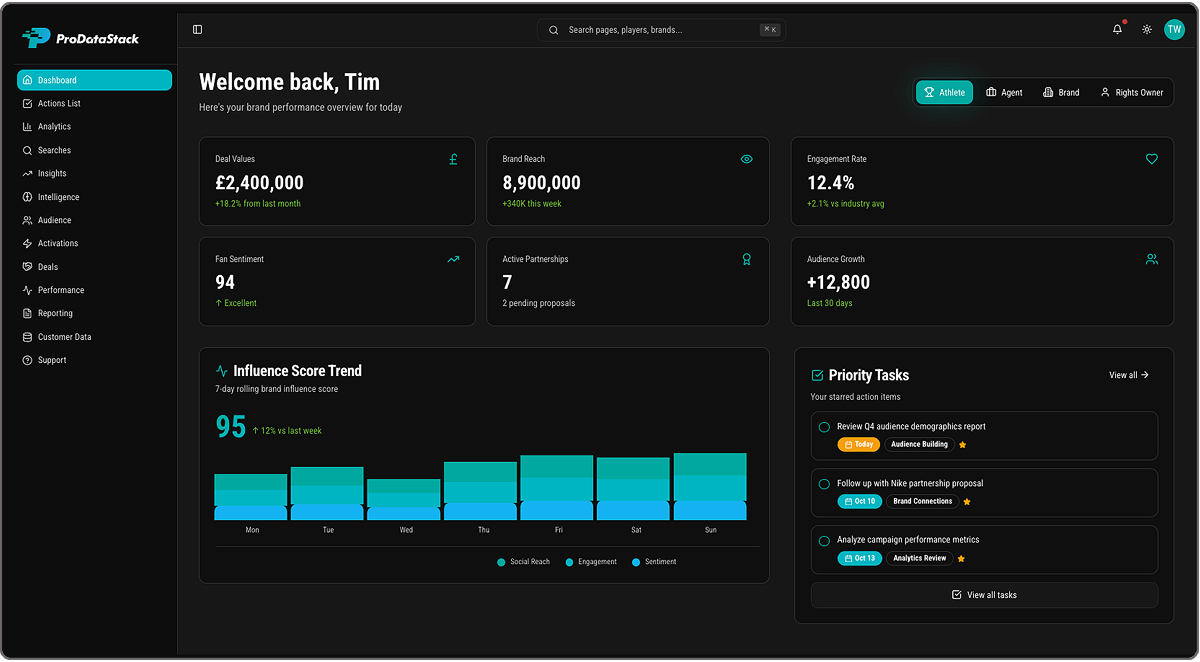Screen dimensions: 1200x662
Task: Click the pound sterling icon on Deal Values card
Action: point(453,158)
